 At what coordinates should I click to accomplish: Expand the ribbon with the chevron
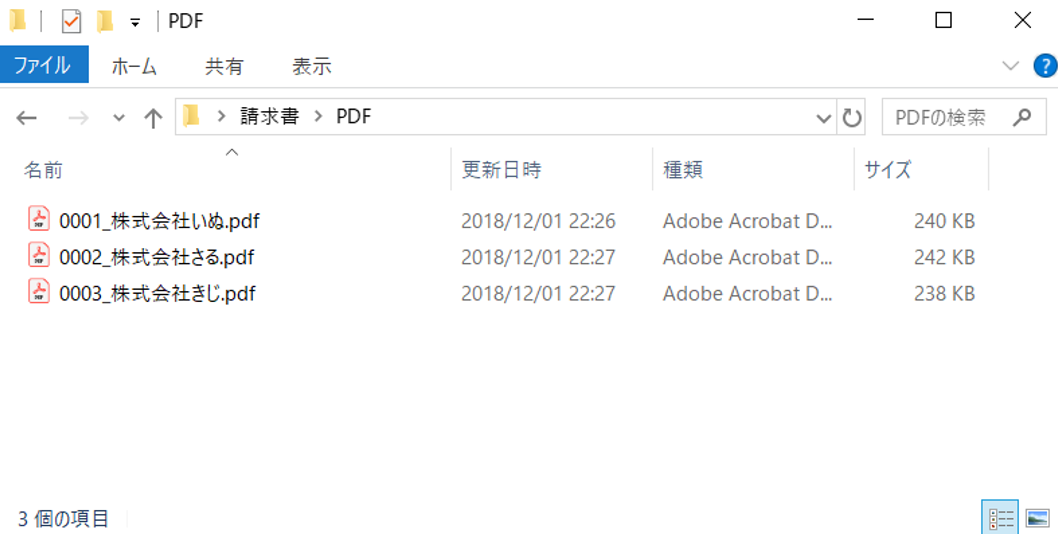tap(1010, 66)
